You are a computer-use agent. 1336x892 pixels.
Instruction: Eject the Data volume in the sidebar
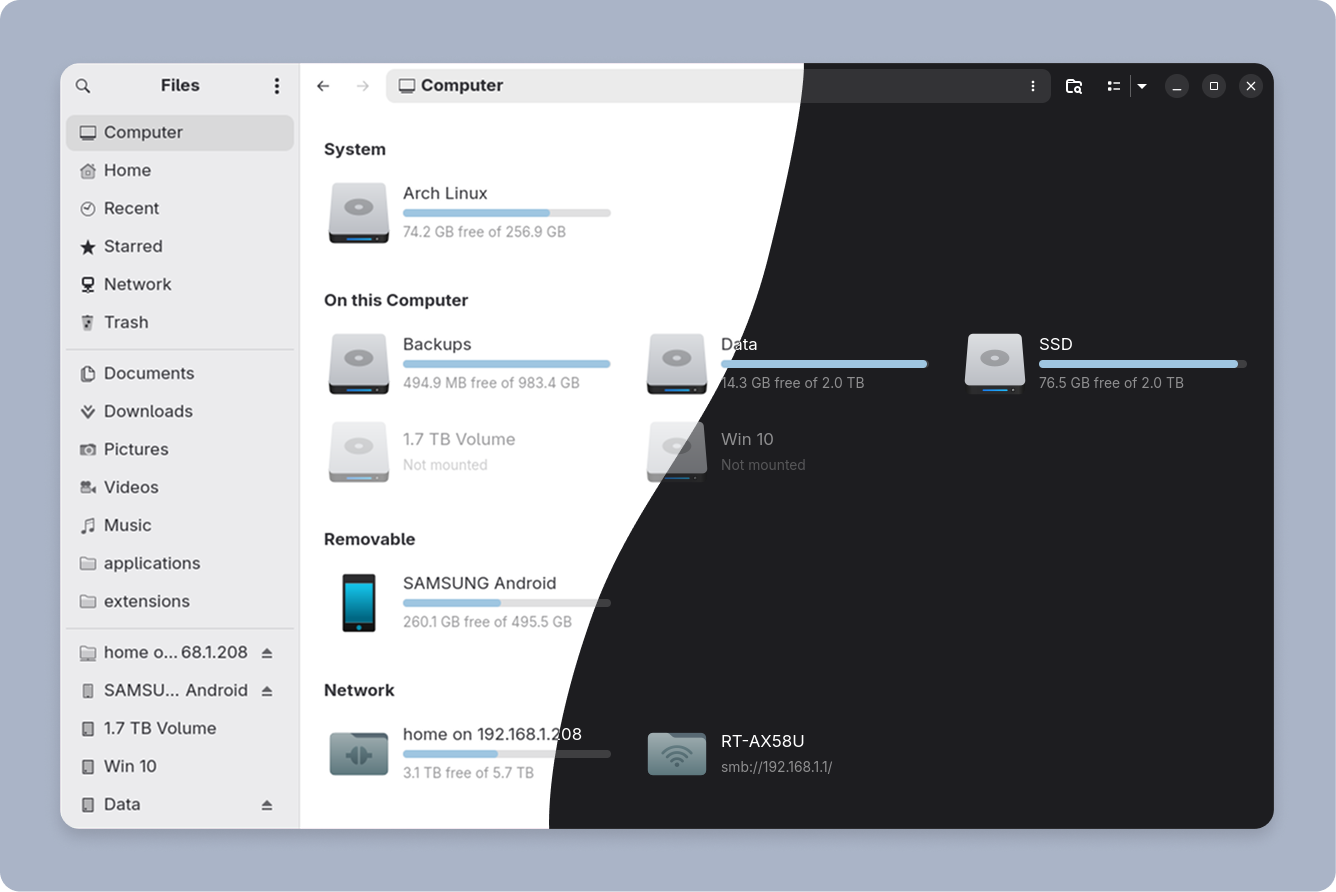click(267, 805)
